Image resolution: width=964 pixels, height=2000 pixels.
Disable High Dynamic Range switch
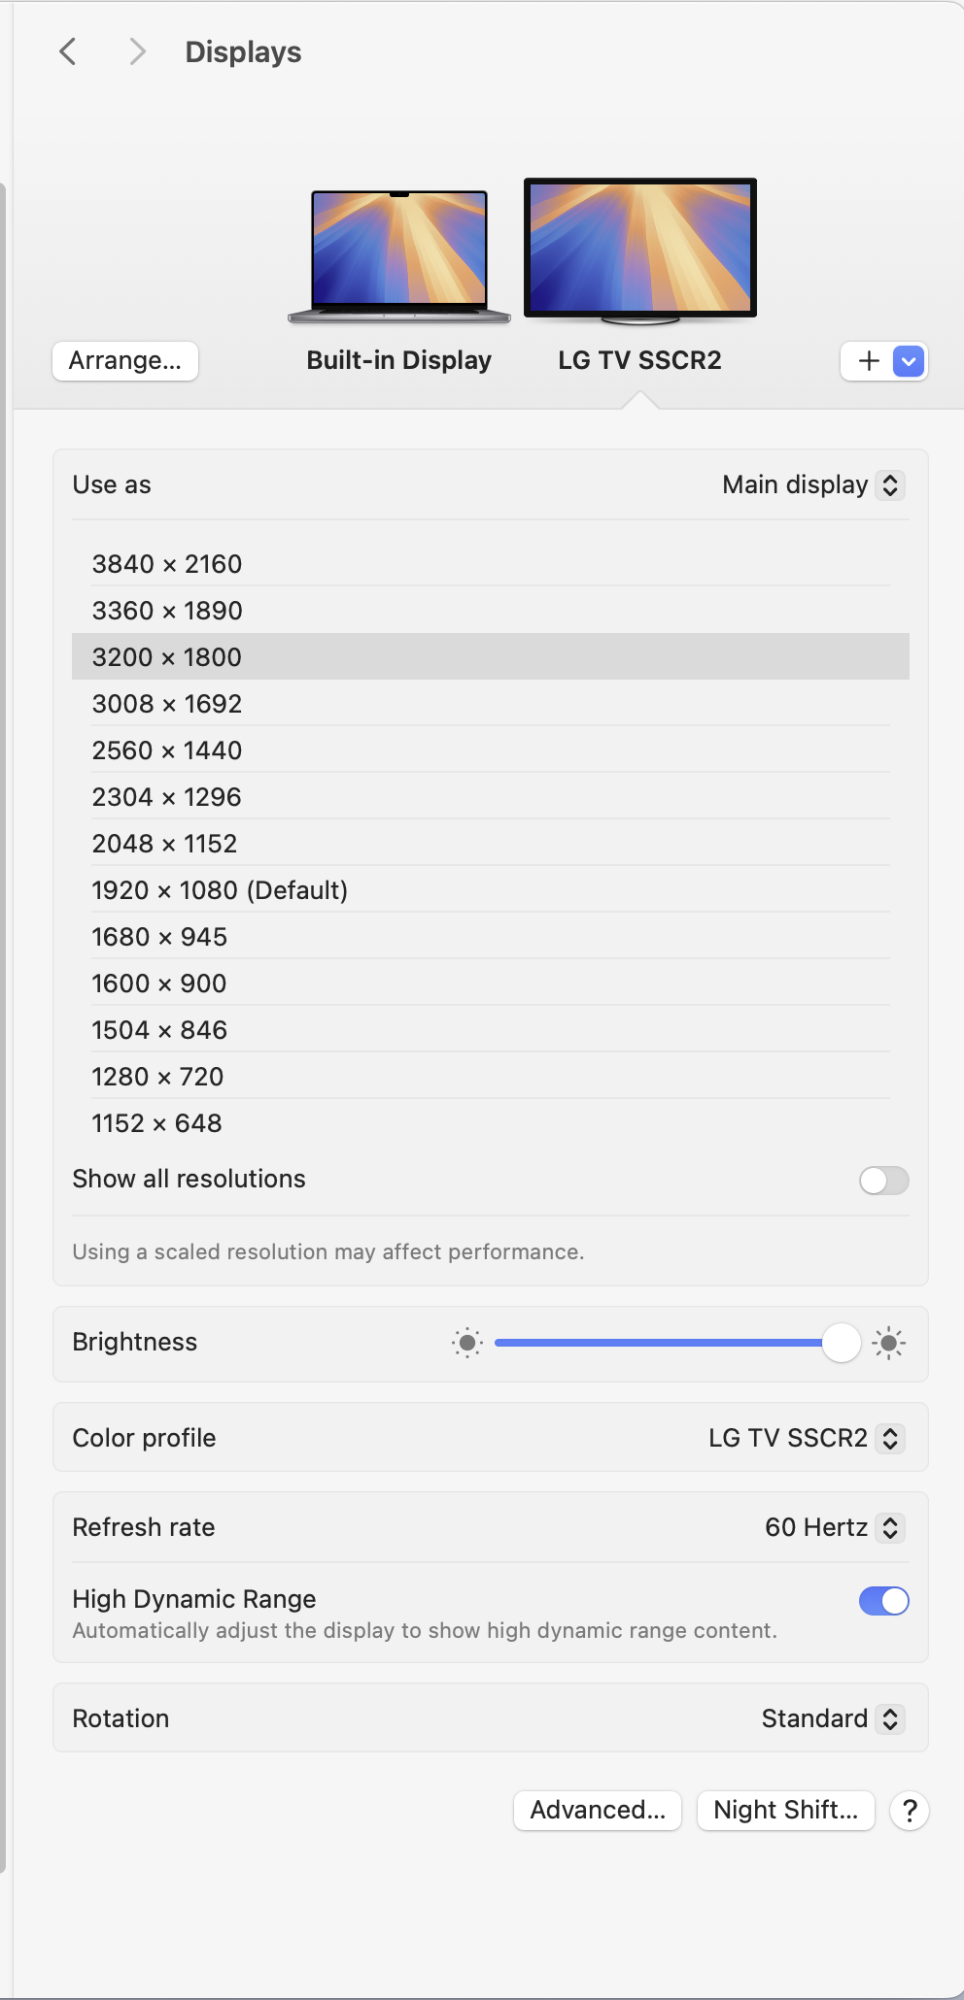click(883, 1601)
